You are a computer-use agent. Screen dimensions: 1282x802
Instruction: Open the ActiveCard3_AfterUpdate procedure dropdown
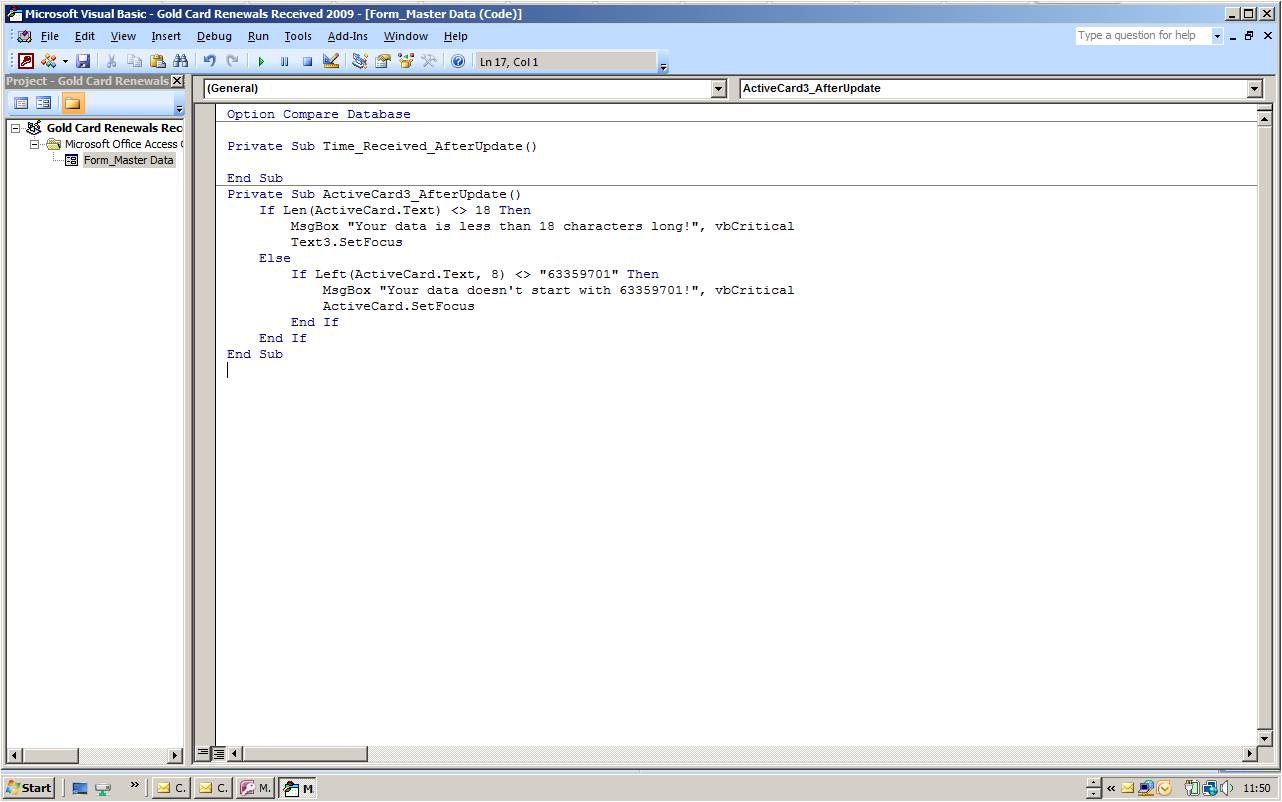pos(1255,89)
